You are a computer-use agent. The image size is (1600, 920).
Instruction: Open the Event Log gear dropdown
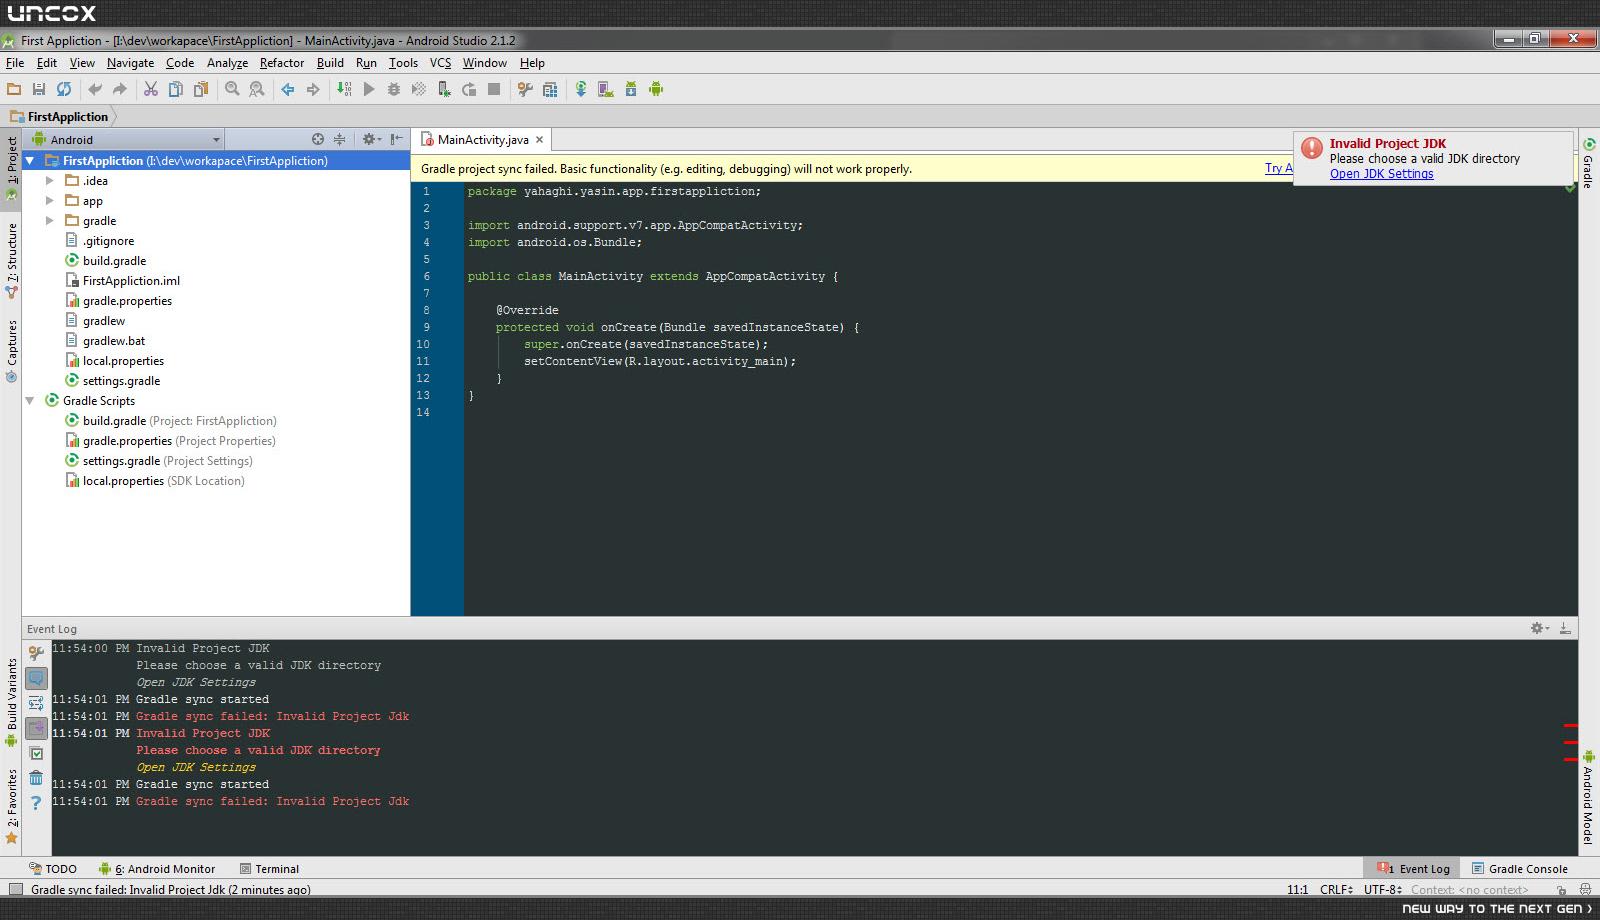tap(1540, 628)
